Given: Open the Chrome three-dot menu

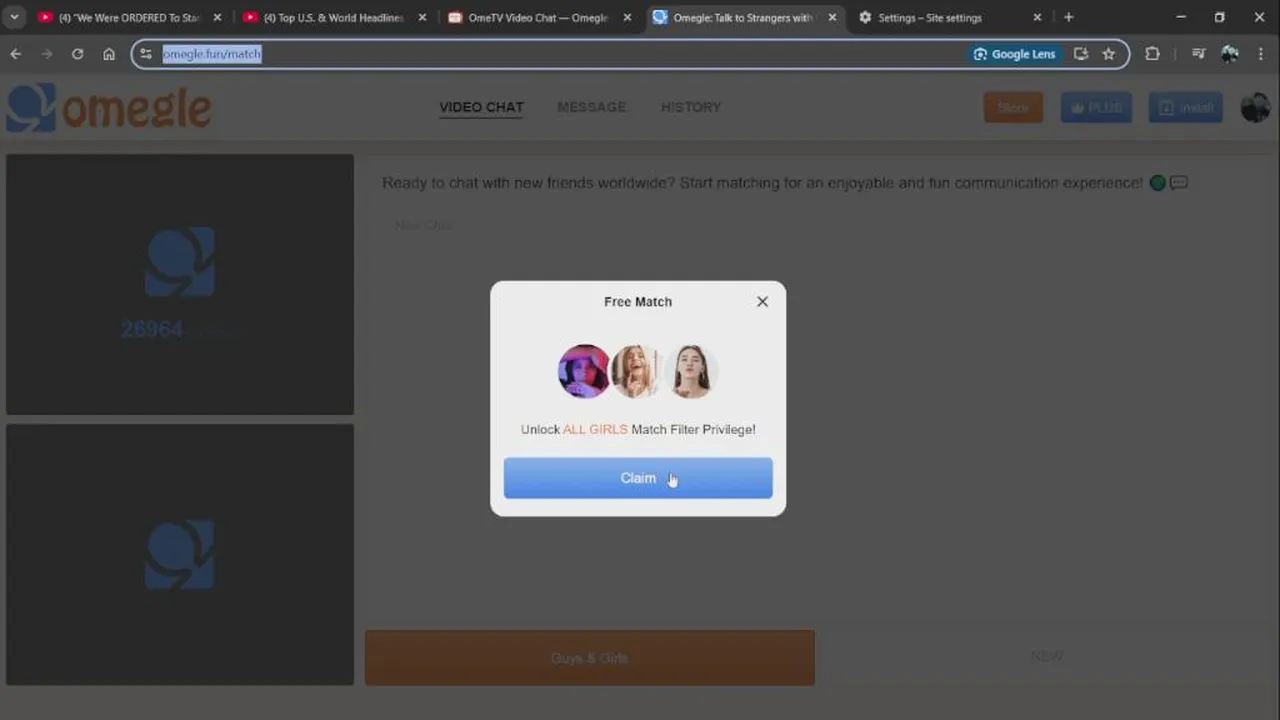Looking at the screenshot, I should click(1261, 54).
